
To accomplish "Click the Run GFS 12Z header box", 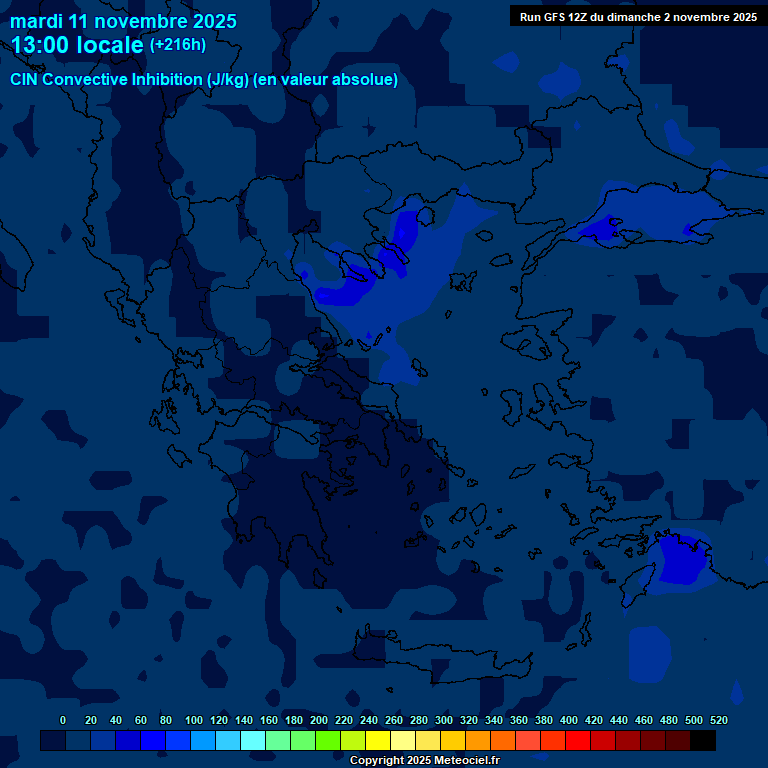I will (638, 17).
